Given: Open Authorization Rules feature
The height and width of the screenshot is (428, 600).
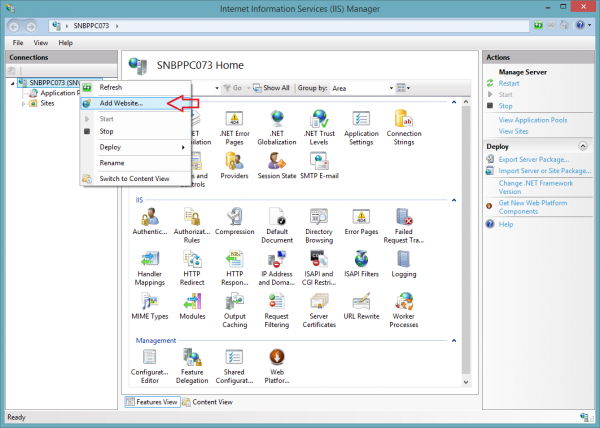Looking at the screenshot, I should (x=192, y=226).
